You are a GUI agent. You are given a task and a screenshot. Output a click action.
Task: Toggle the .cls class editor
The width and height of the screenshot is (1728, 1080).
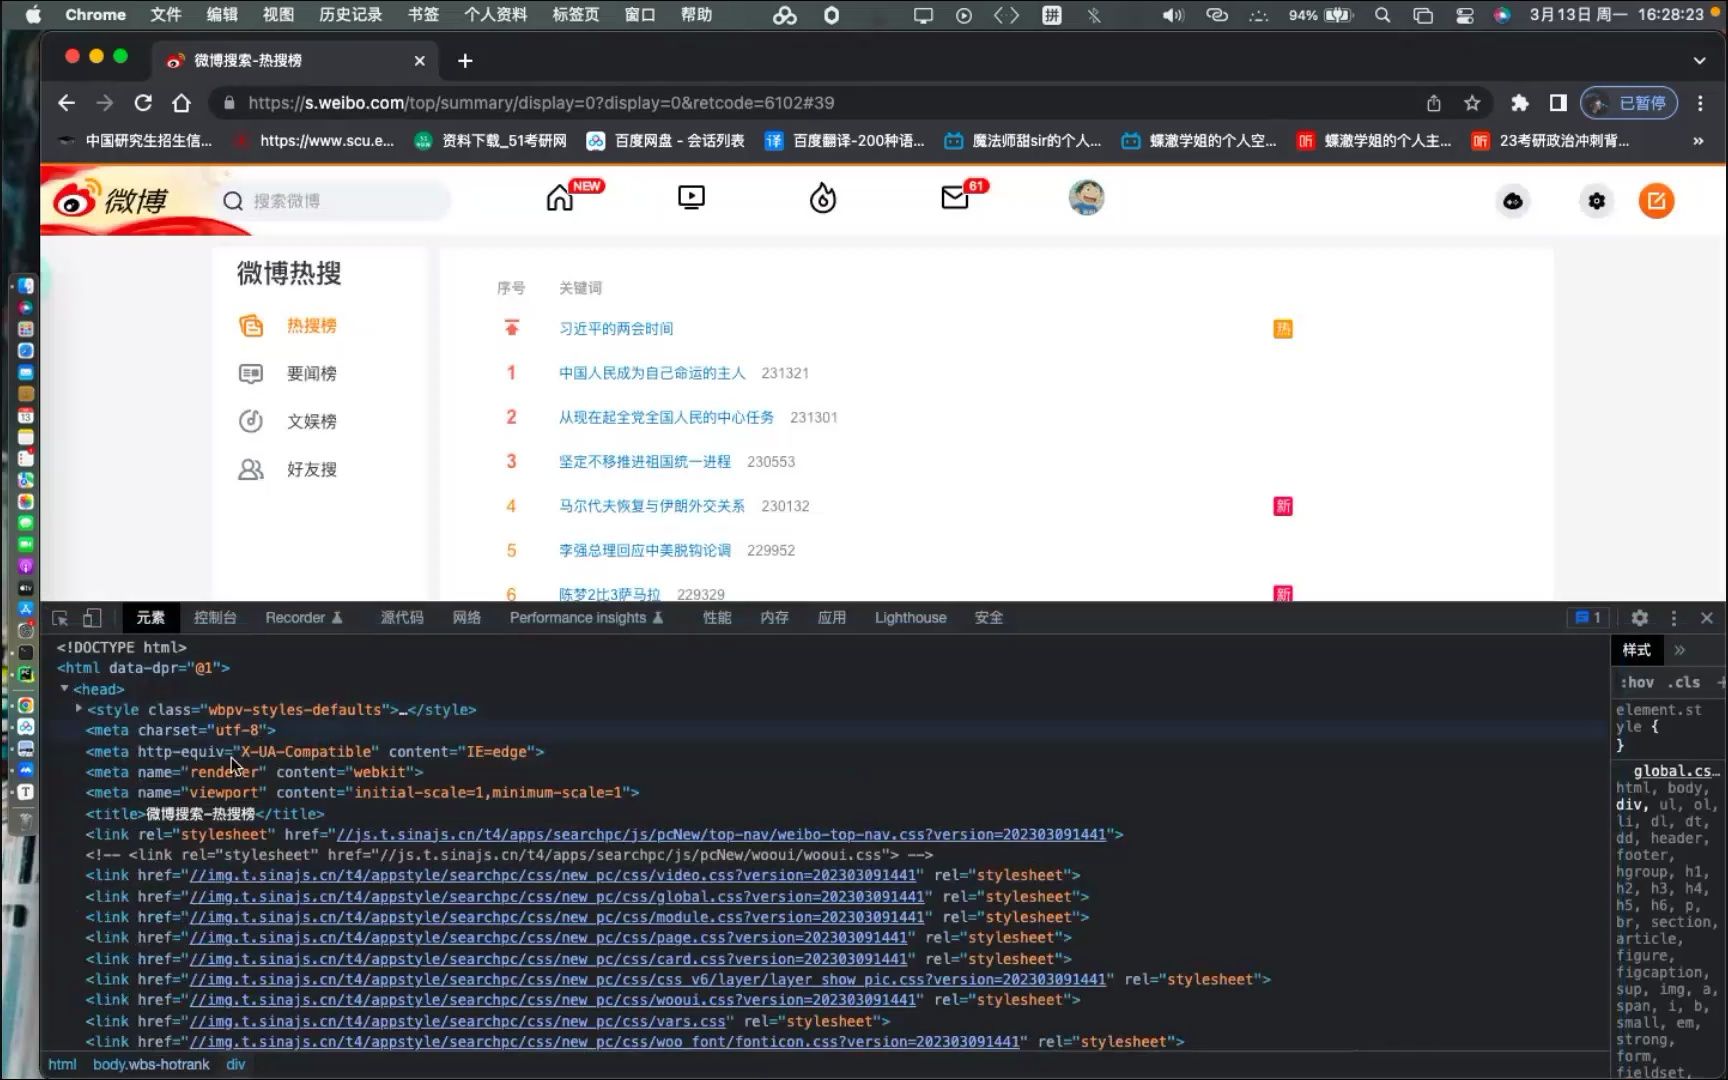(x=1684, y=682)
